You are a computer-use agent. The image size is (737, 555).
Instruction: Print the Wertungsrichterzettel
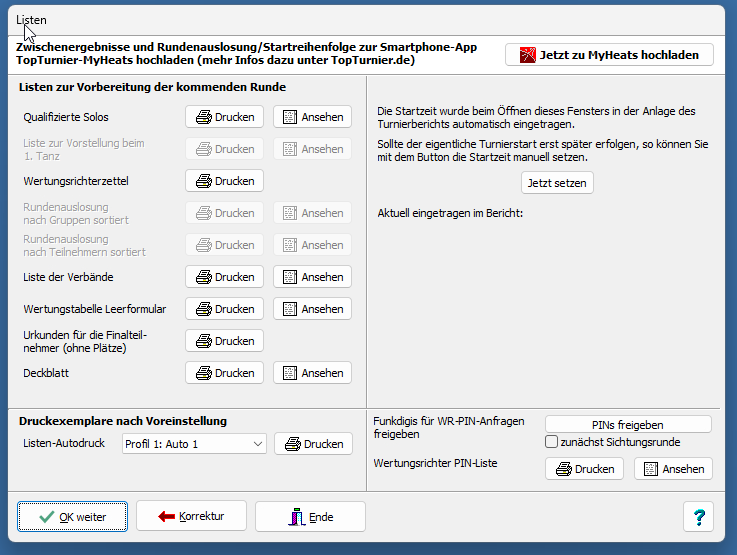pos(224,181)
